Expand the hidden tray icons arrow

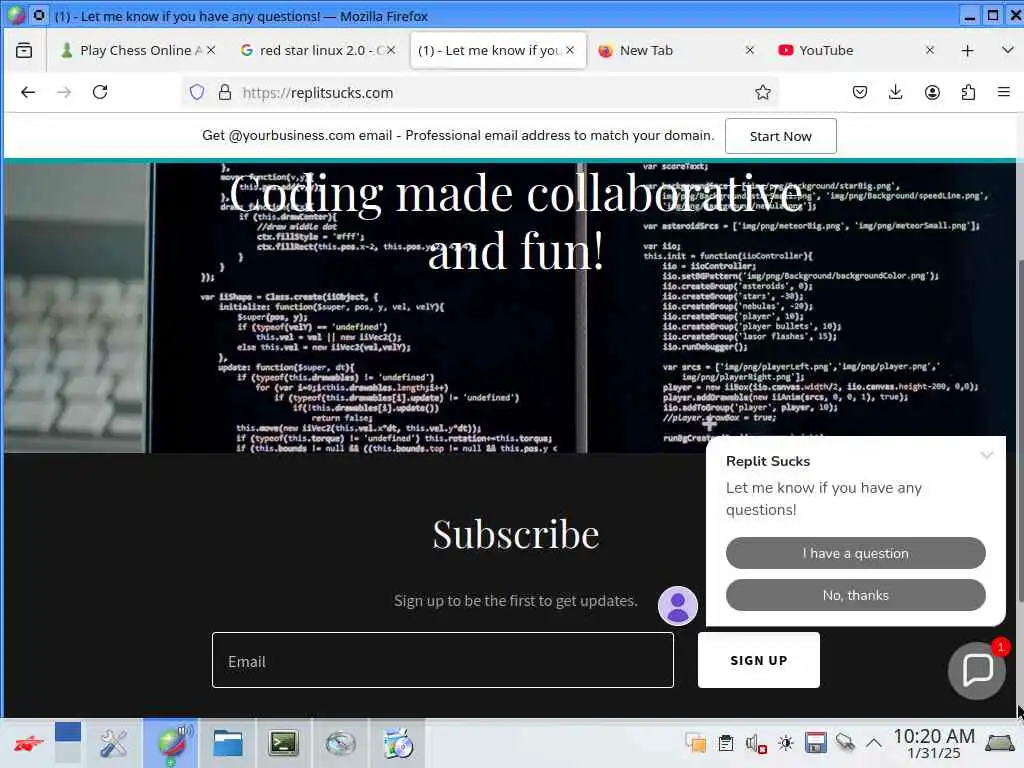(x=874, y=743)
